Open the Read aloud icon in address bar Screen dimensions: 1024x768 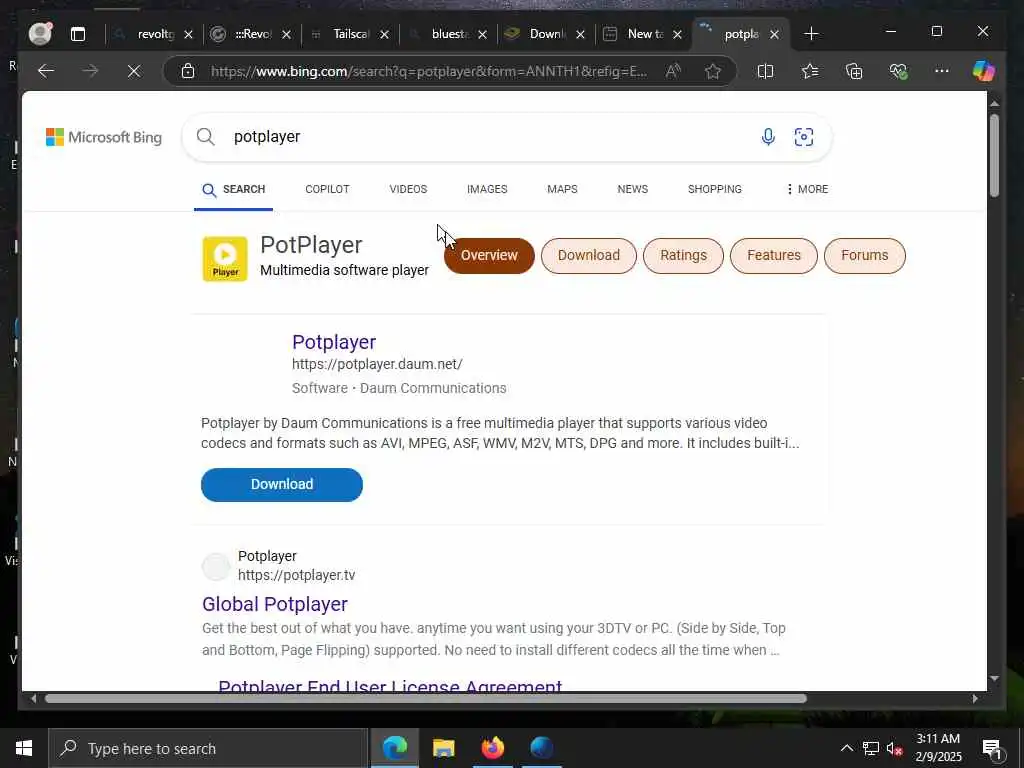point(673,71)
